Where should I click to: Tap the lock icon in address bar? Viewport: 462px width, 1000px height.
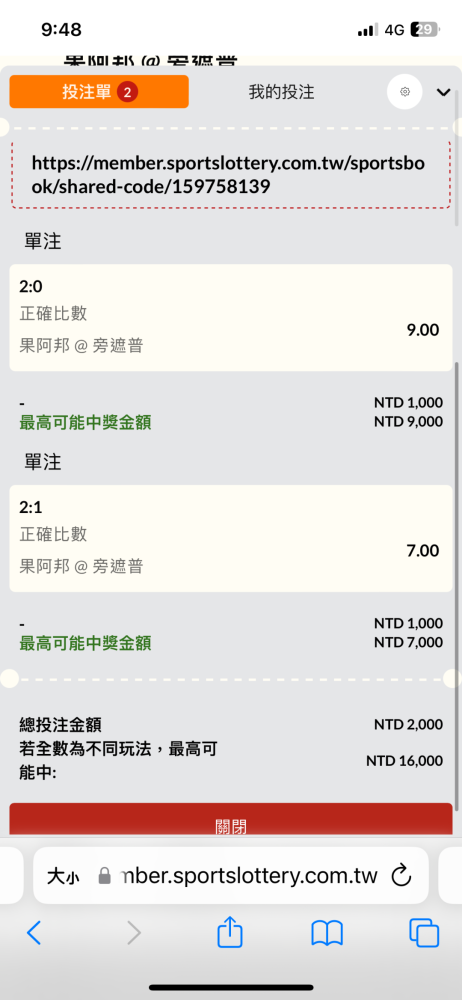point(105,876)
